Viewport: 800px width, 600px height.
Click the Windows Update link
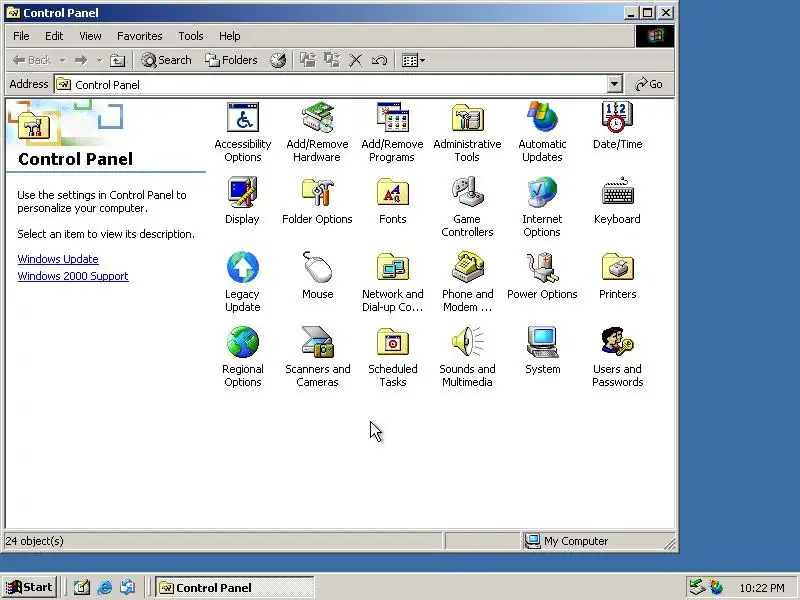point(58,259)
